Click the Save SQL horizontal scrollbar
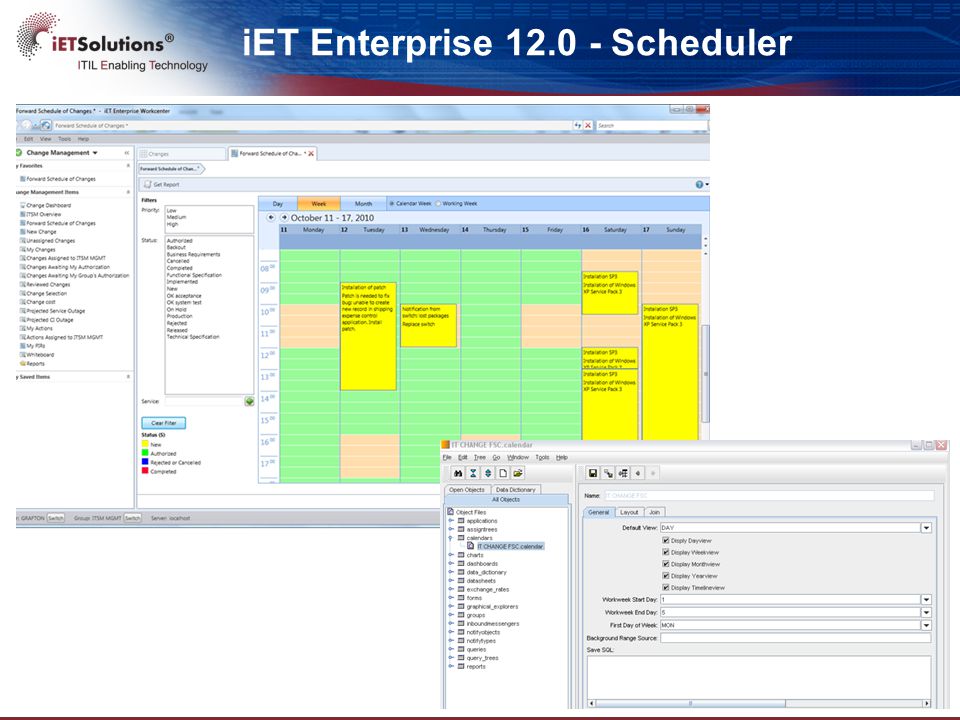Screen dimensions: 960x720 759,703
